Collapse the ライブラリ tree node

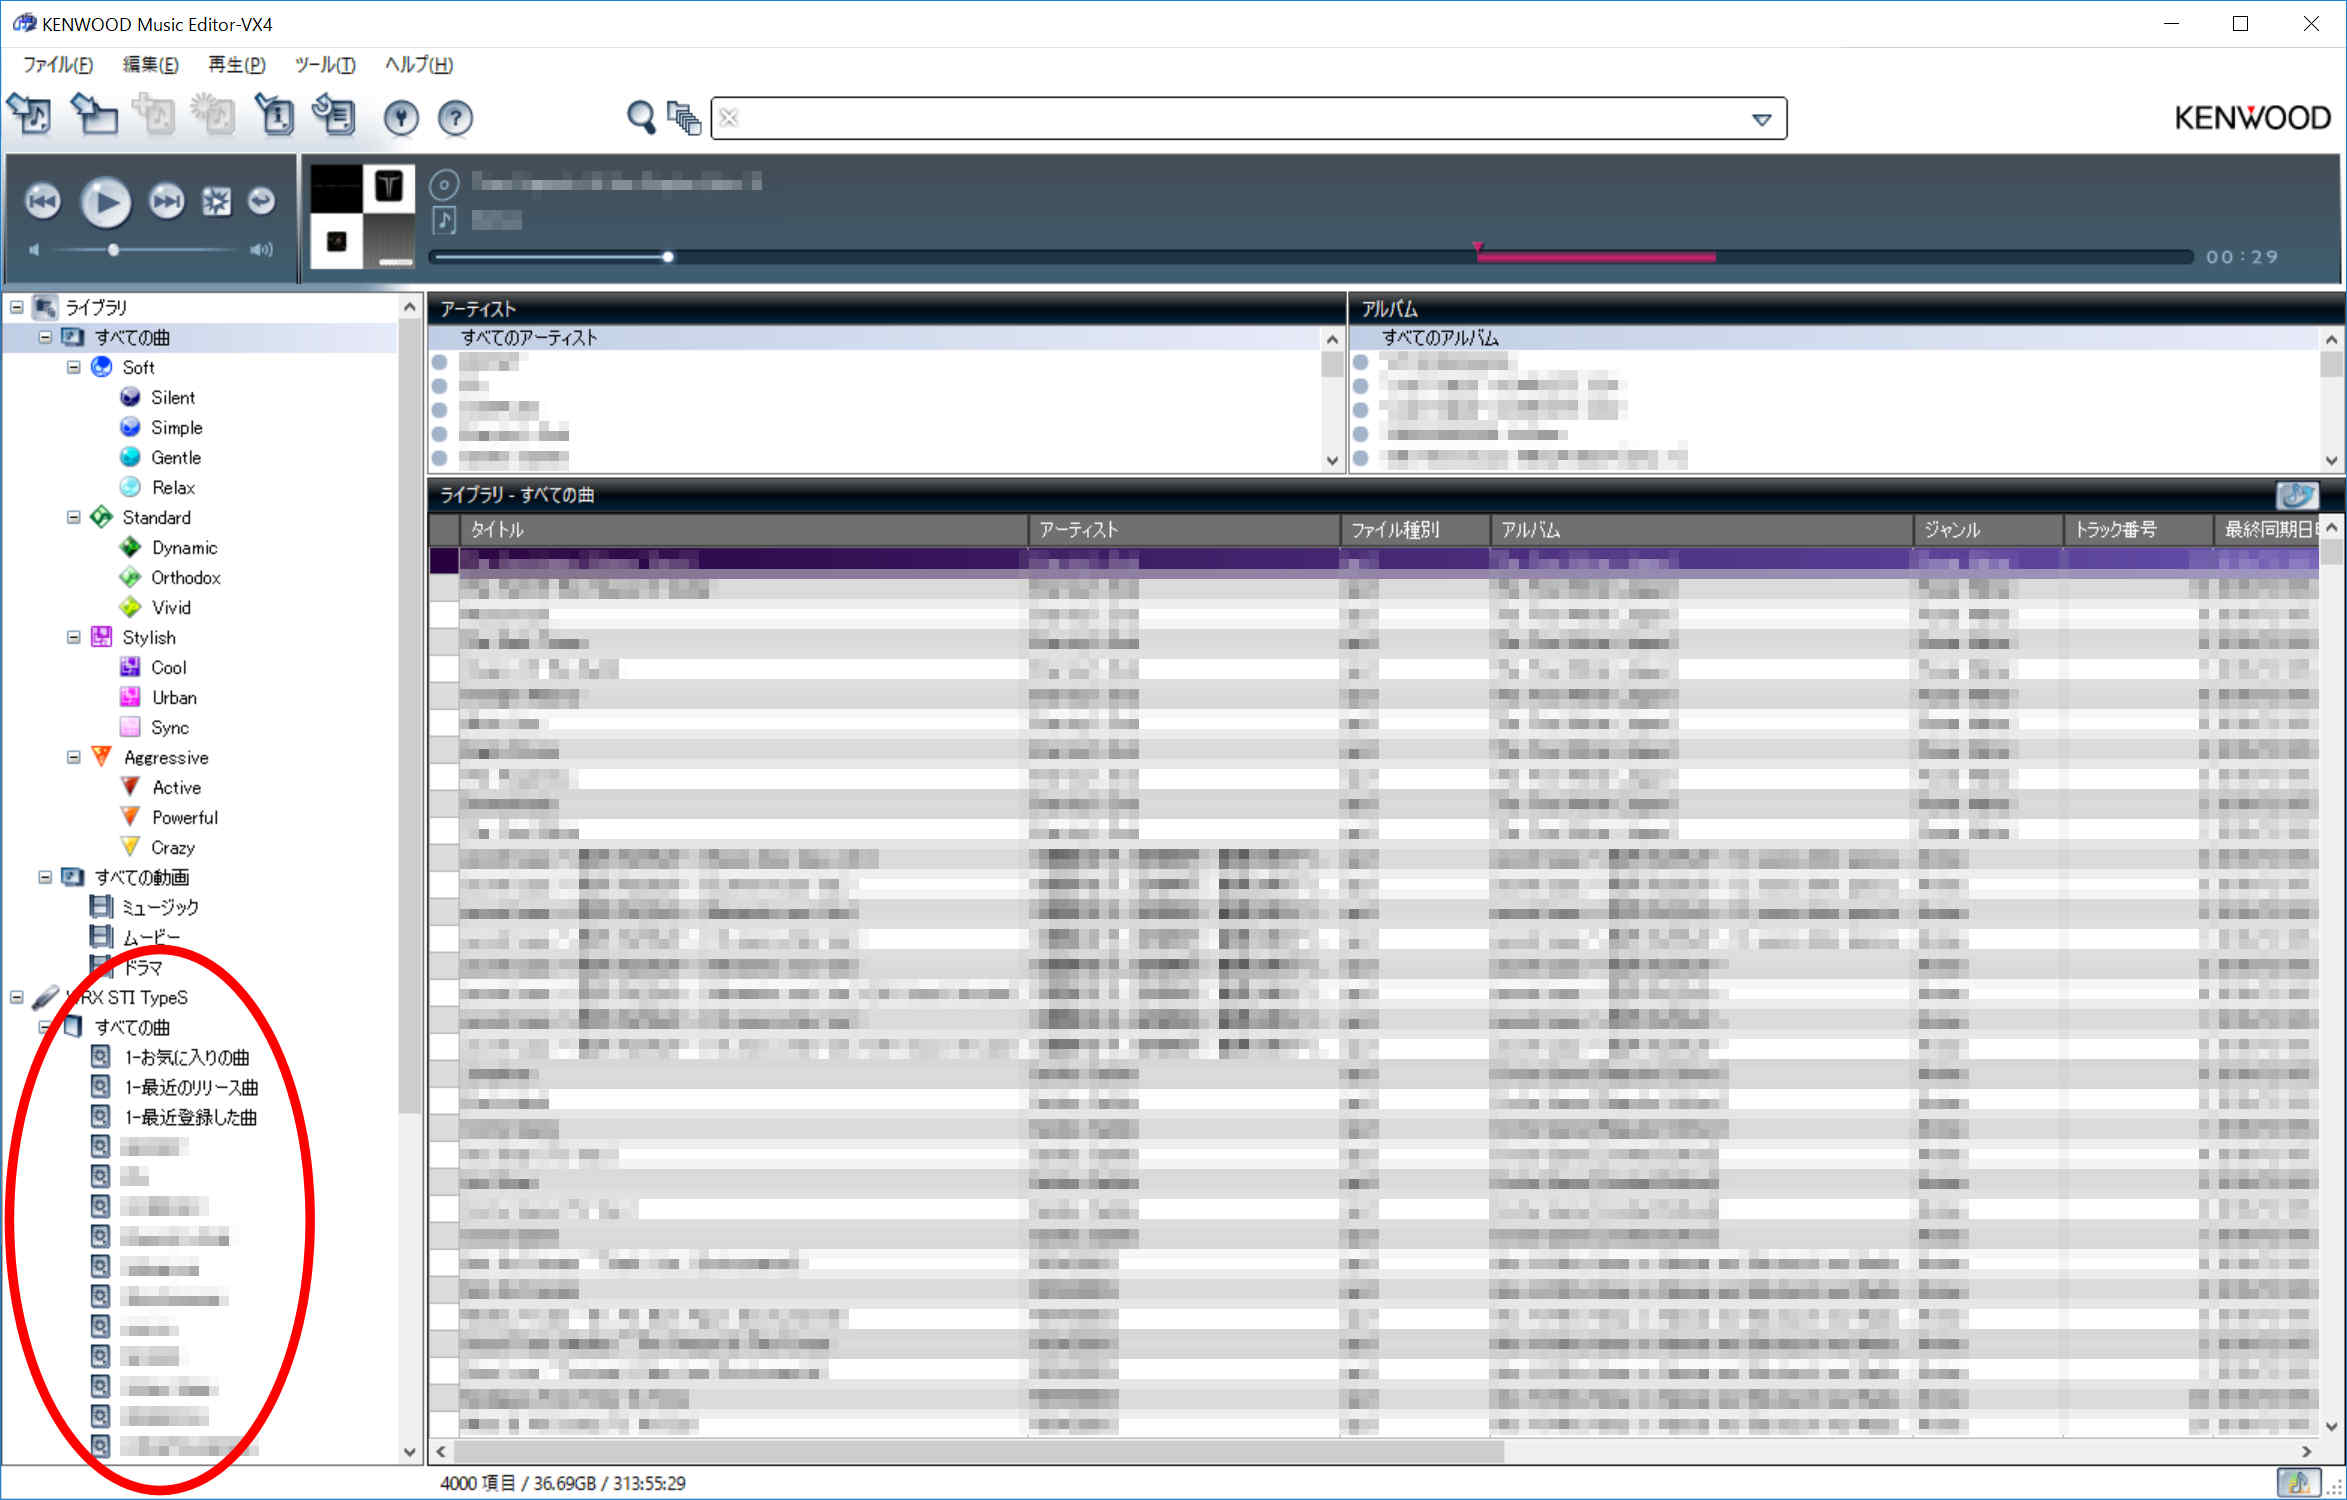17,308
